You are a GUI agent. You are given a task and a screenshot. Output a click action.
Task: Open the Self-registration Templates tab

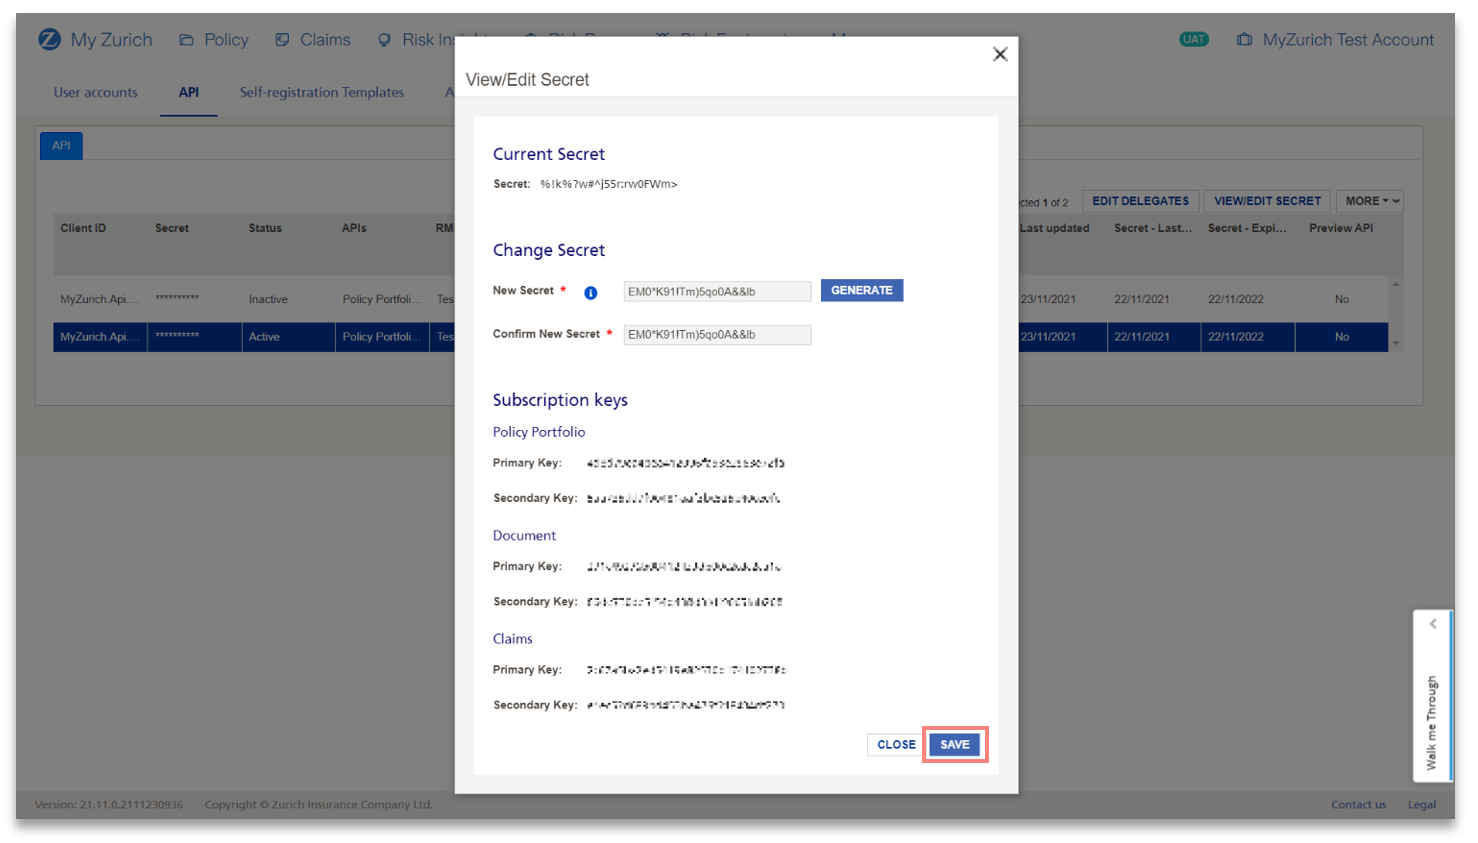321,92
